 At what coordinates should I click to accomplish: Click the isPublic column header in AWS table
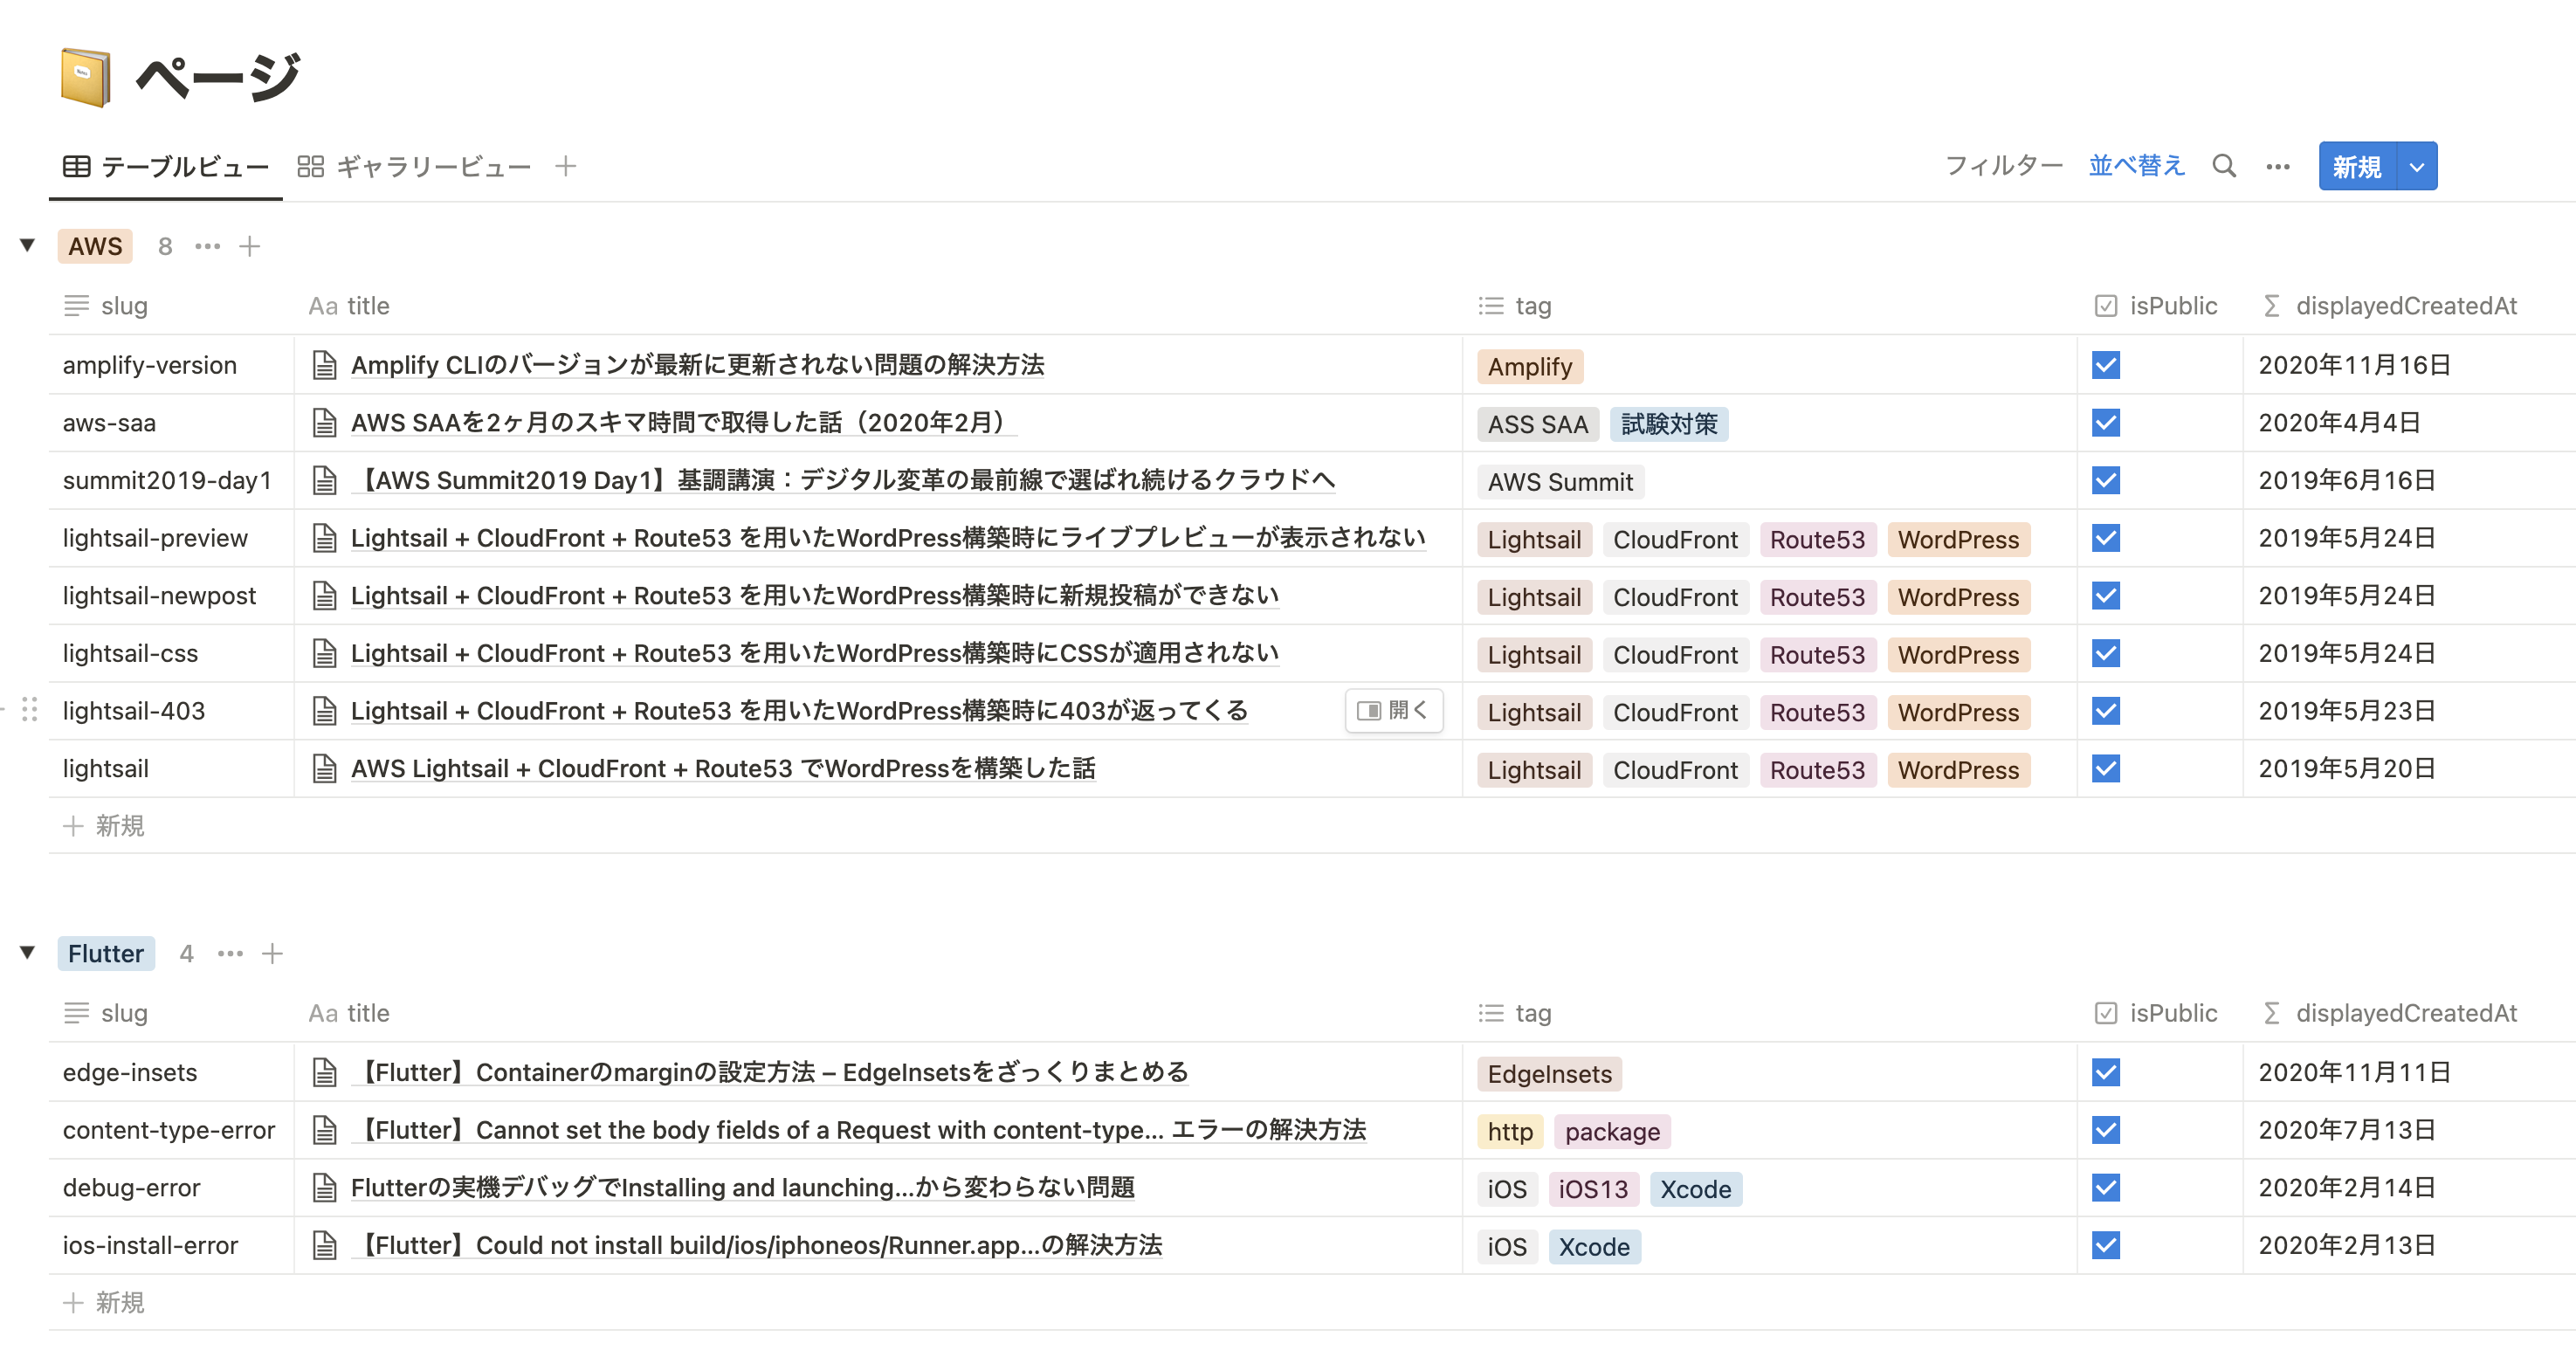coord(2156,306)
